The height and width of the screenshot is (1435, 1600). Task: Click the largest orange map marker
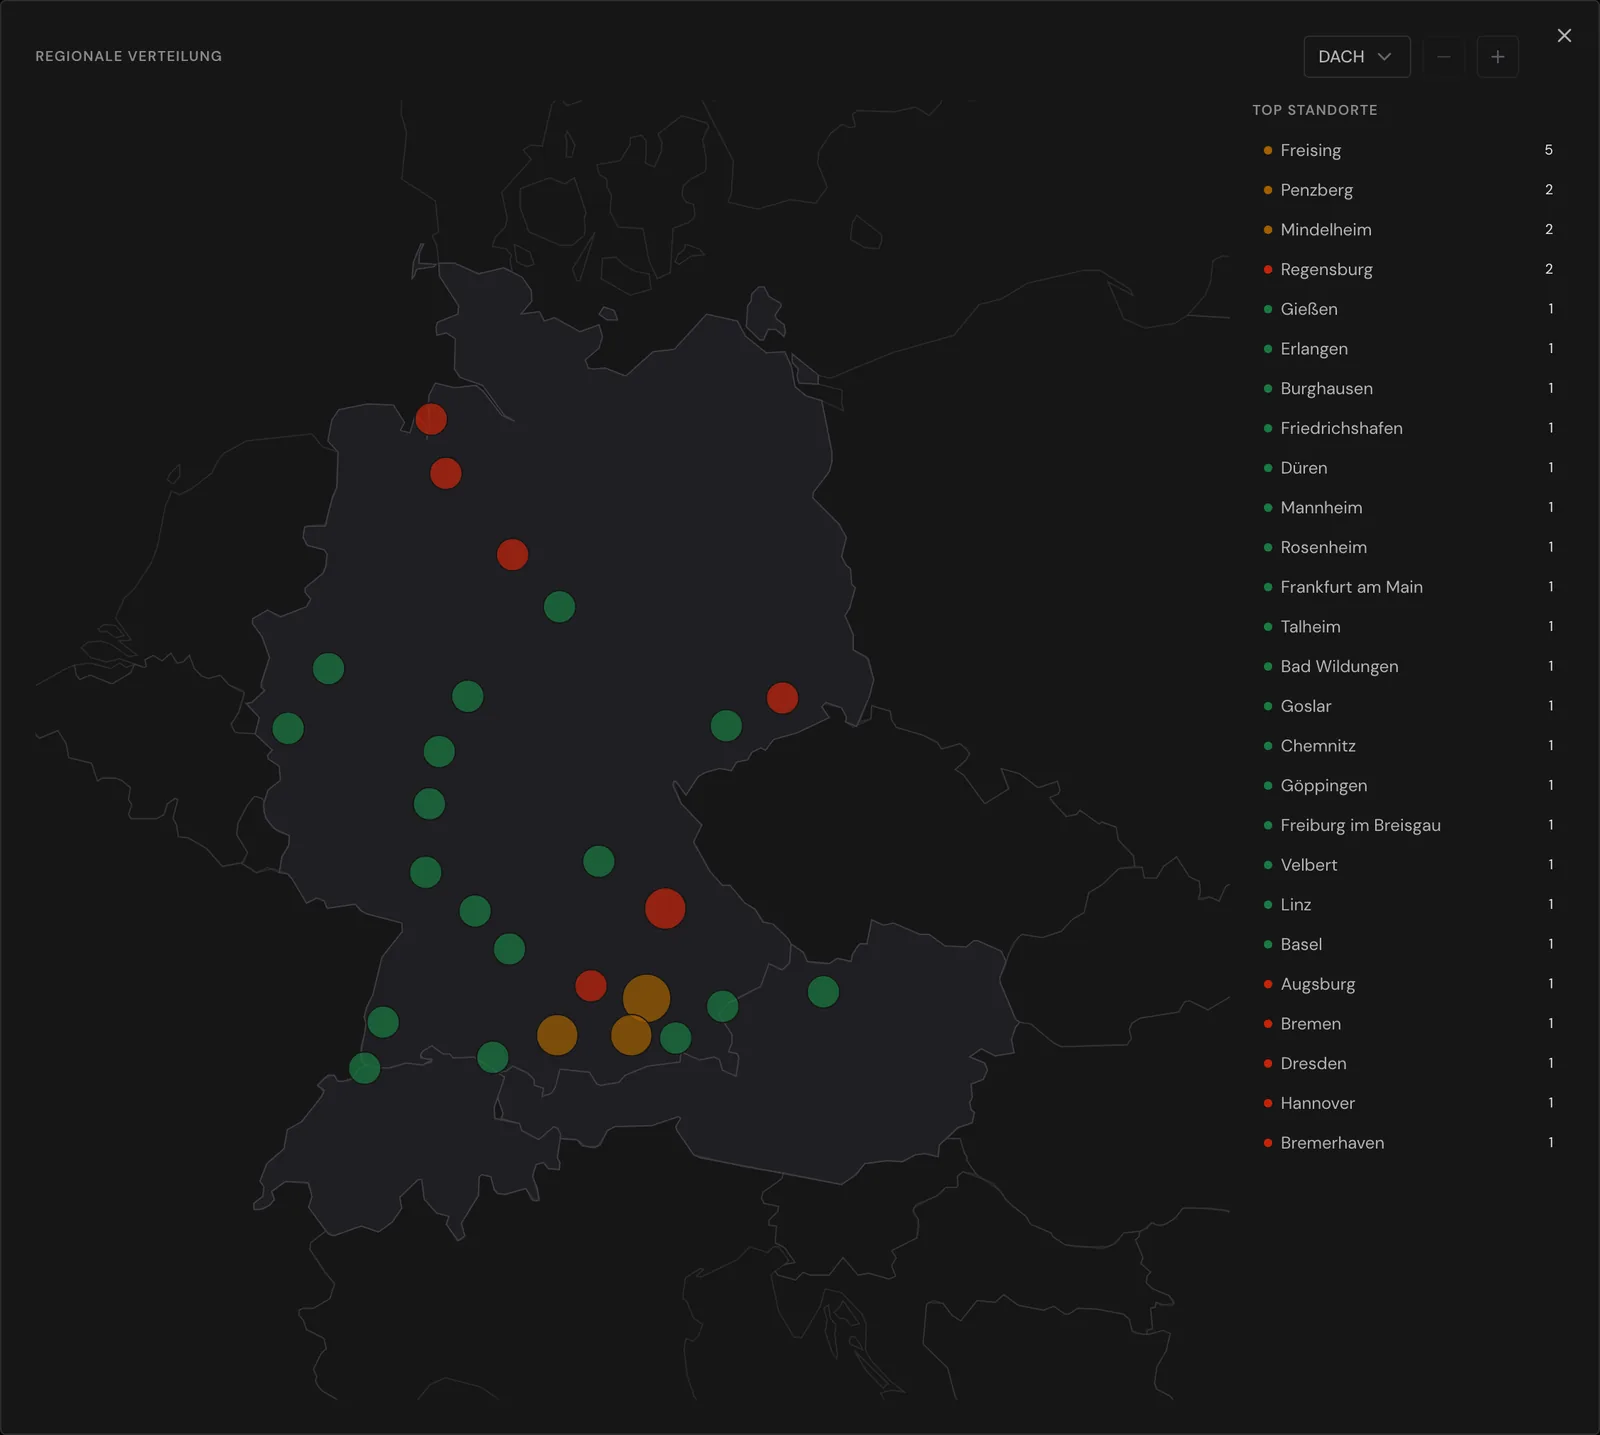[x=646, y=998]
